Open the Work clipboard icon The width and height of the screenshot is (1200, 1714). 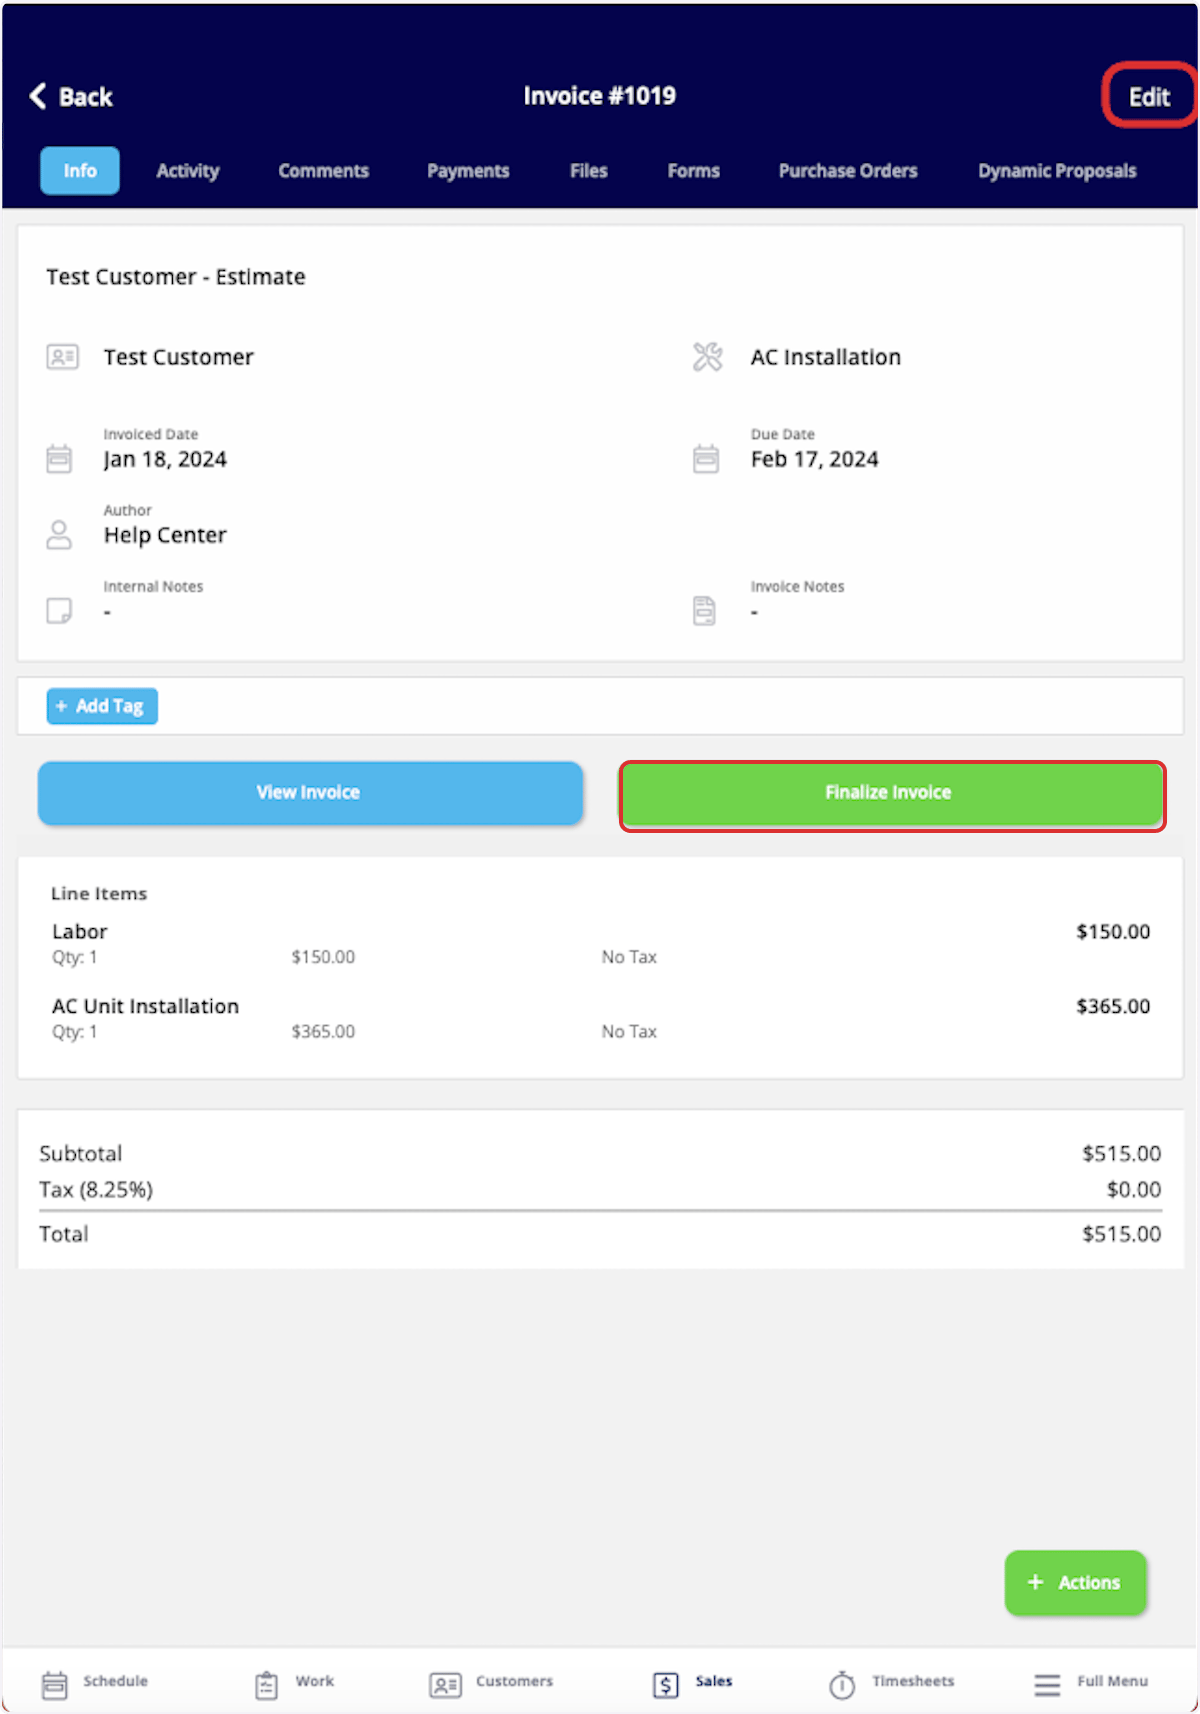(x=266, y=1685)
